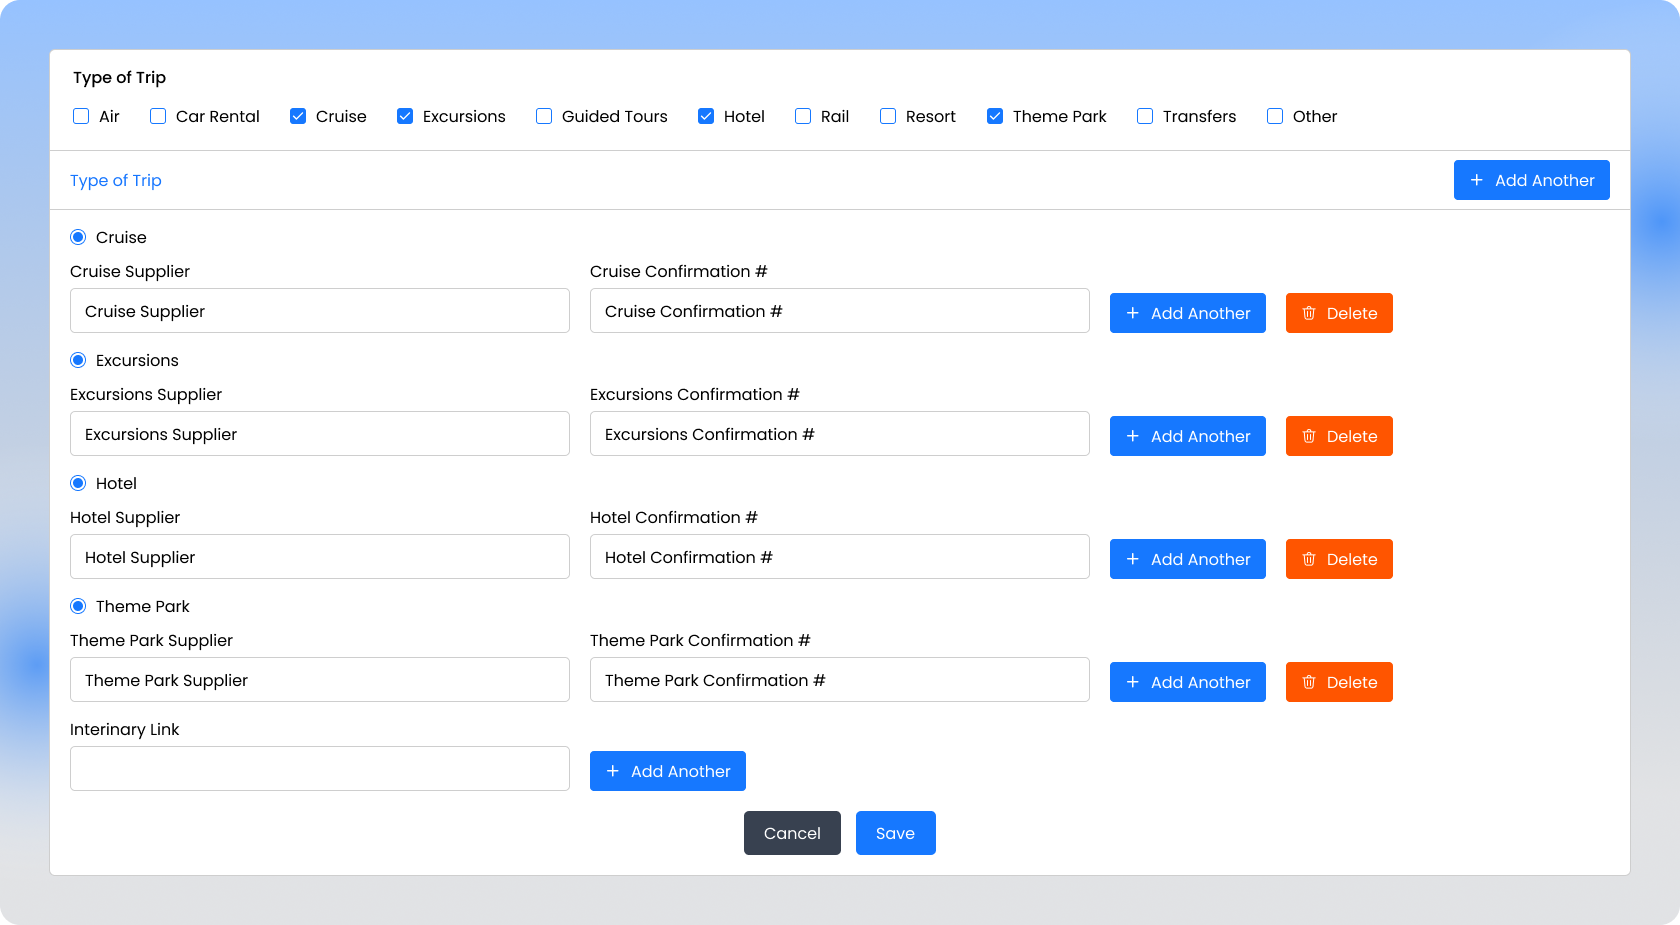Click plus icon in top-right Add Another
Viewport: 1680px width, 925px height.
point(1476,180)
